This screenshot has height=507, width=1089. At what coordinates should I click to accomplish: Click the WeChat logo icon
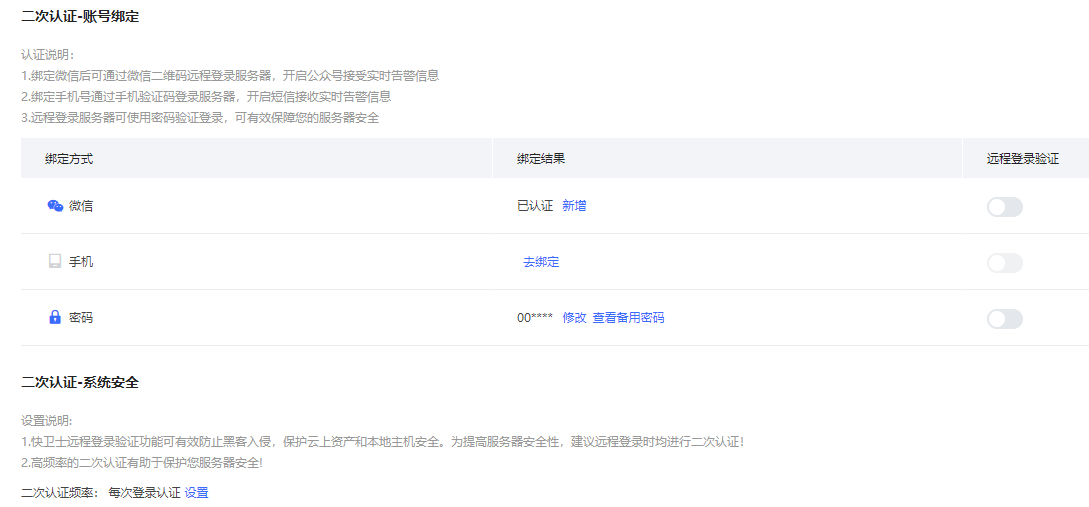tap(55, 206)
